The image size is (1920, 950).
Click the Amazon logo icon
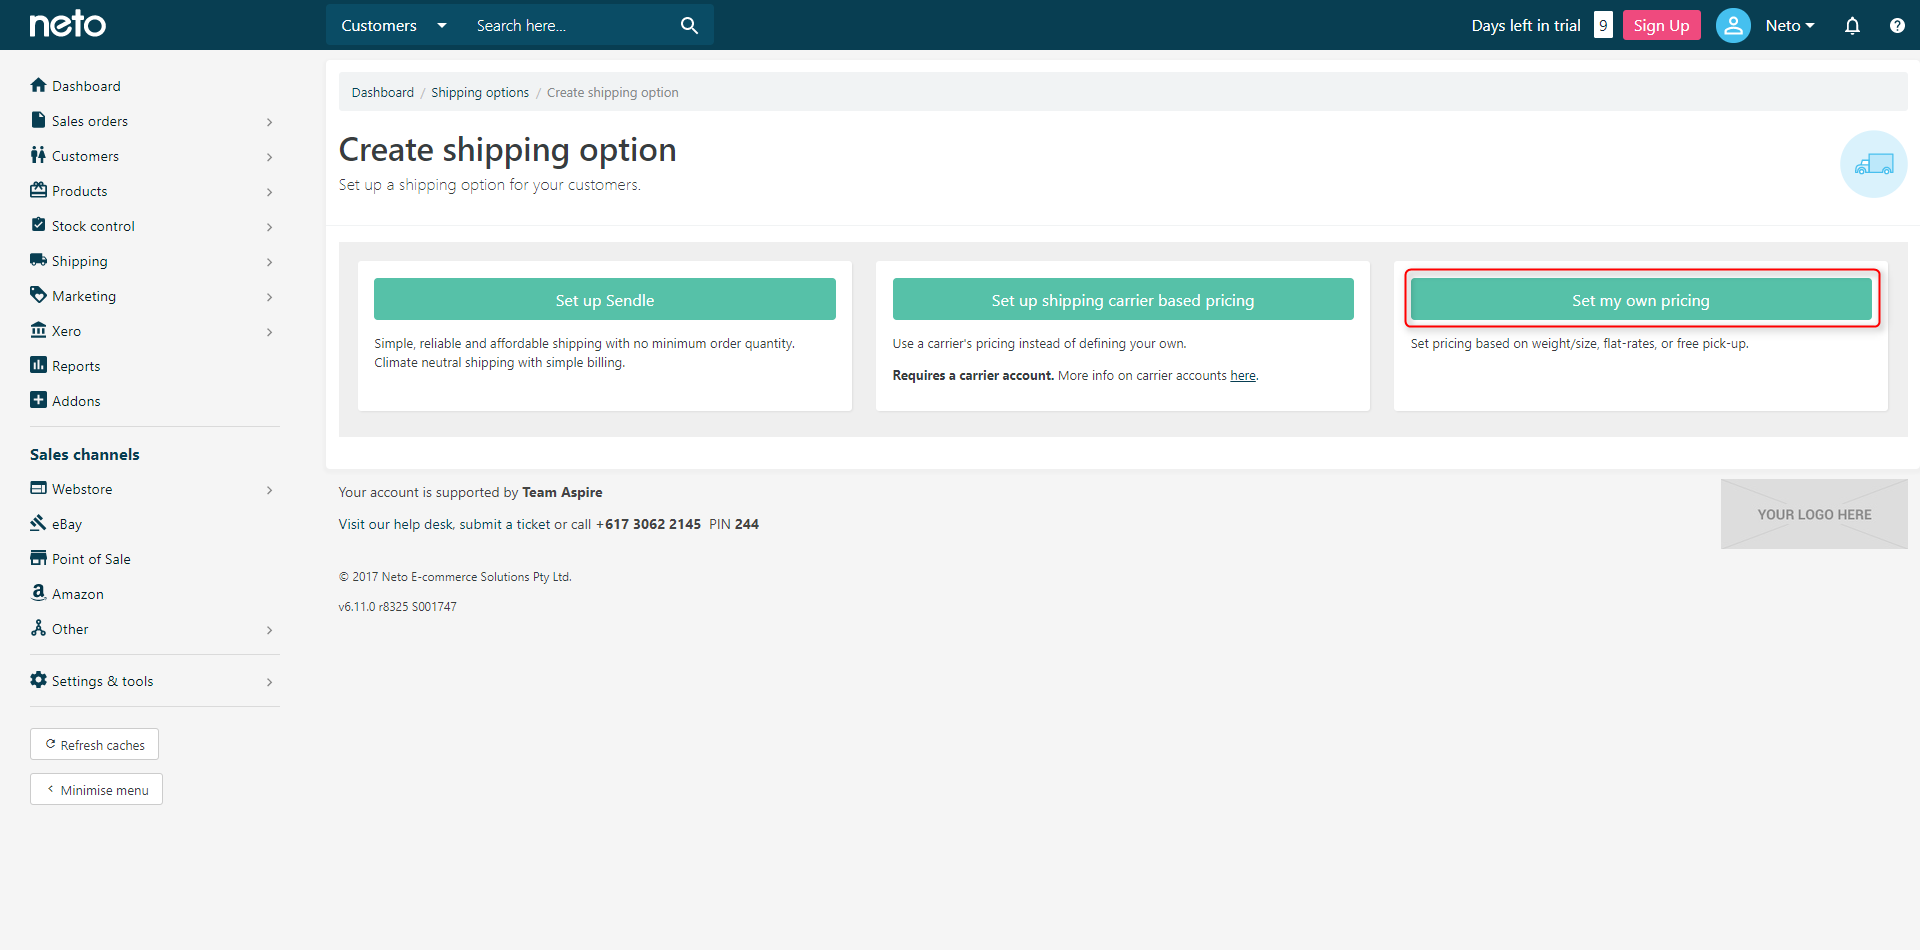[x=38, y=593]
